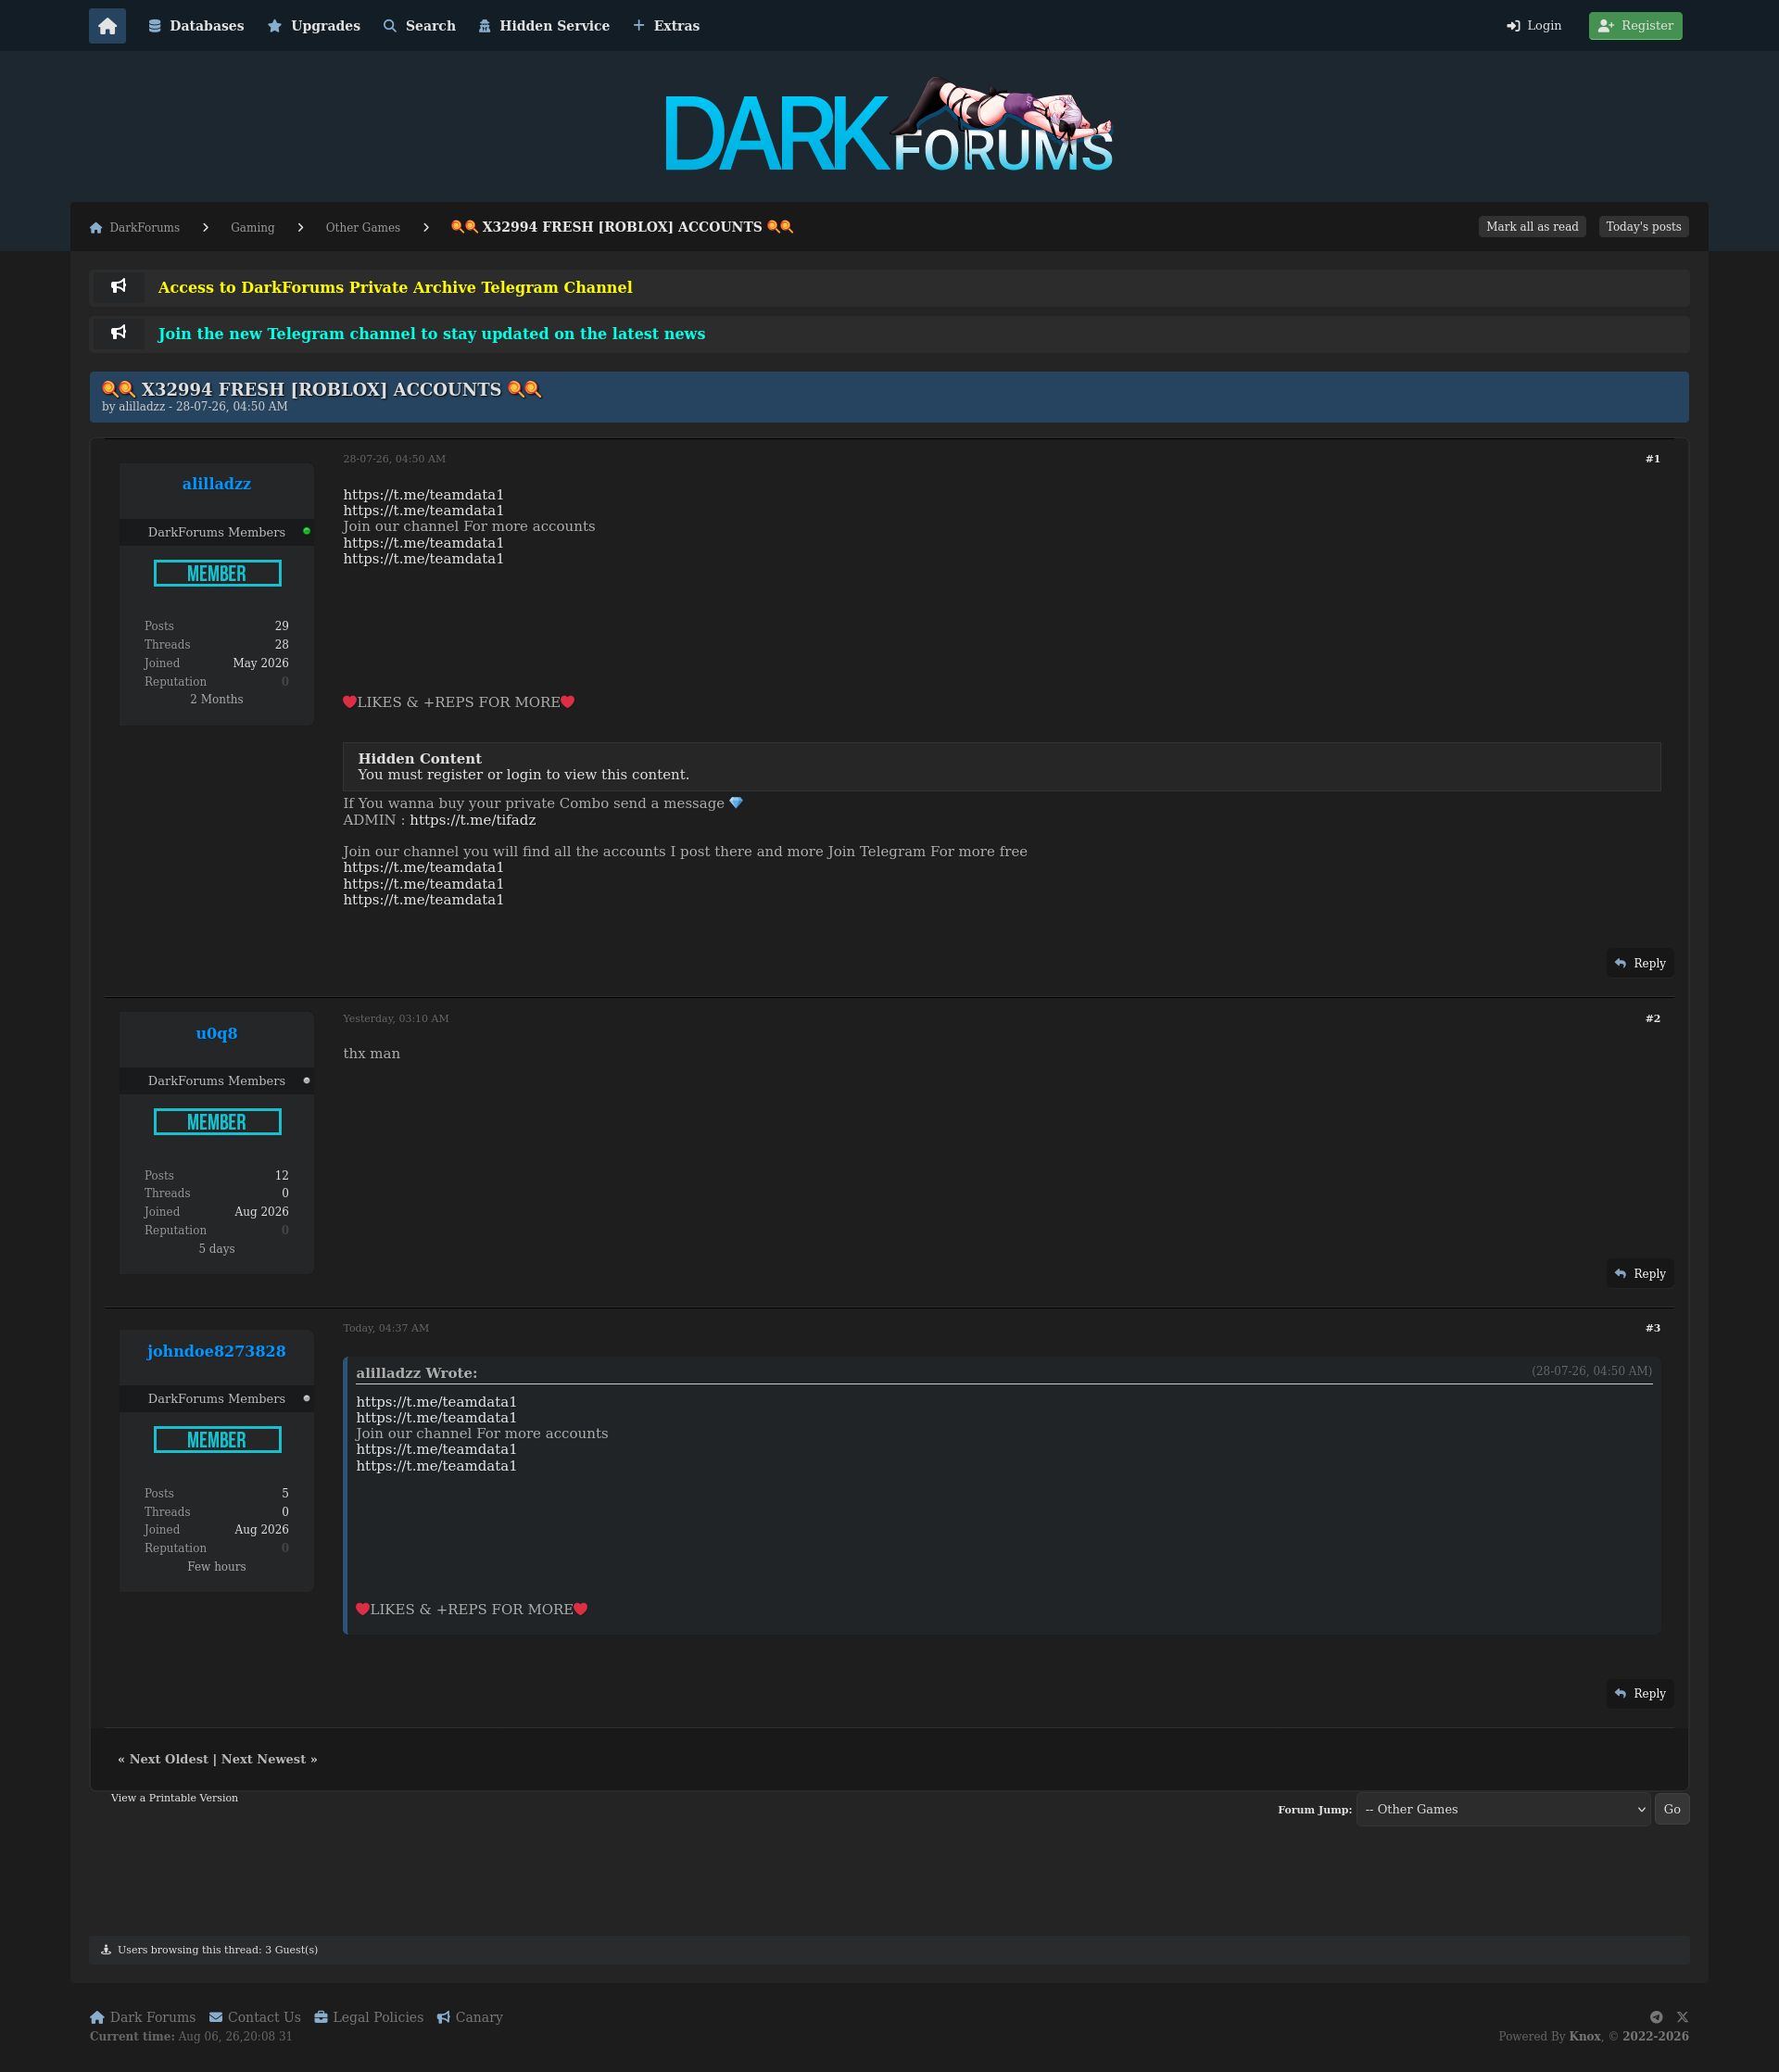Click 'Joined May 2026' value for alilladzz
The image size is (1779, 2072).
pyautogui.click(x=260, y=664)
